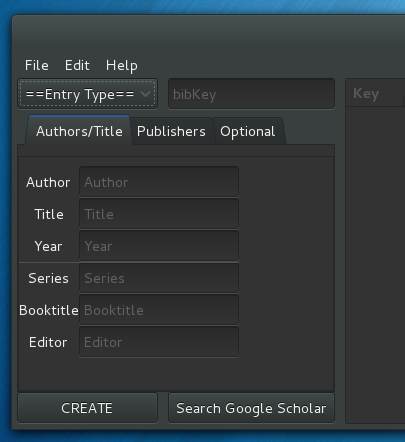405x442 pixels.
Task: Click the Entry Type chevron arrow
Action: 146,94
